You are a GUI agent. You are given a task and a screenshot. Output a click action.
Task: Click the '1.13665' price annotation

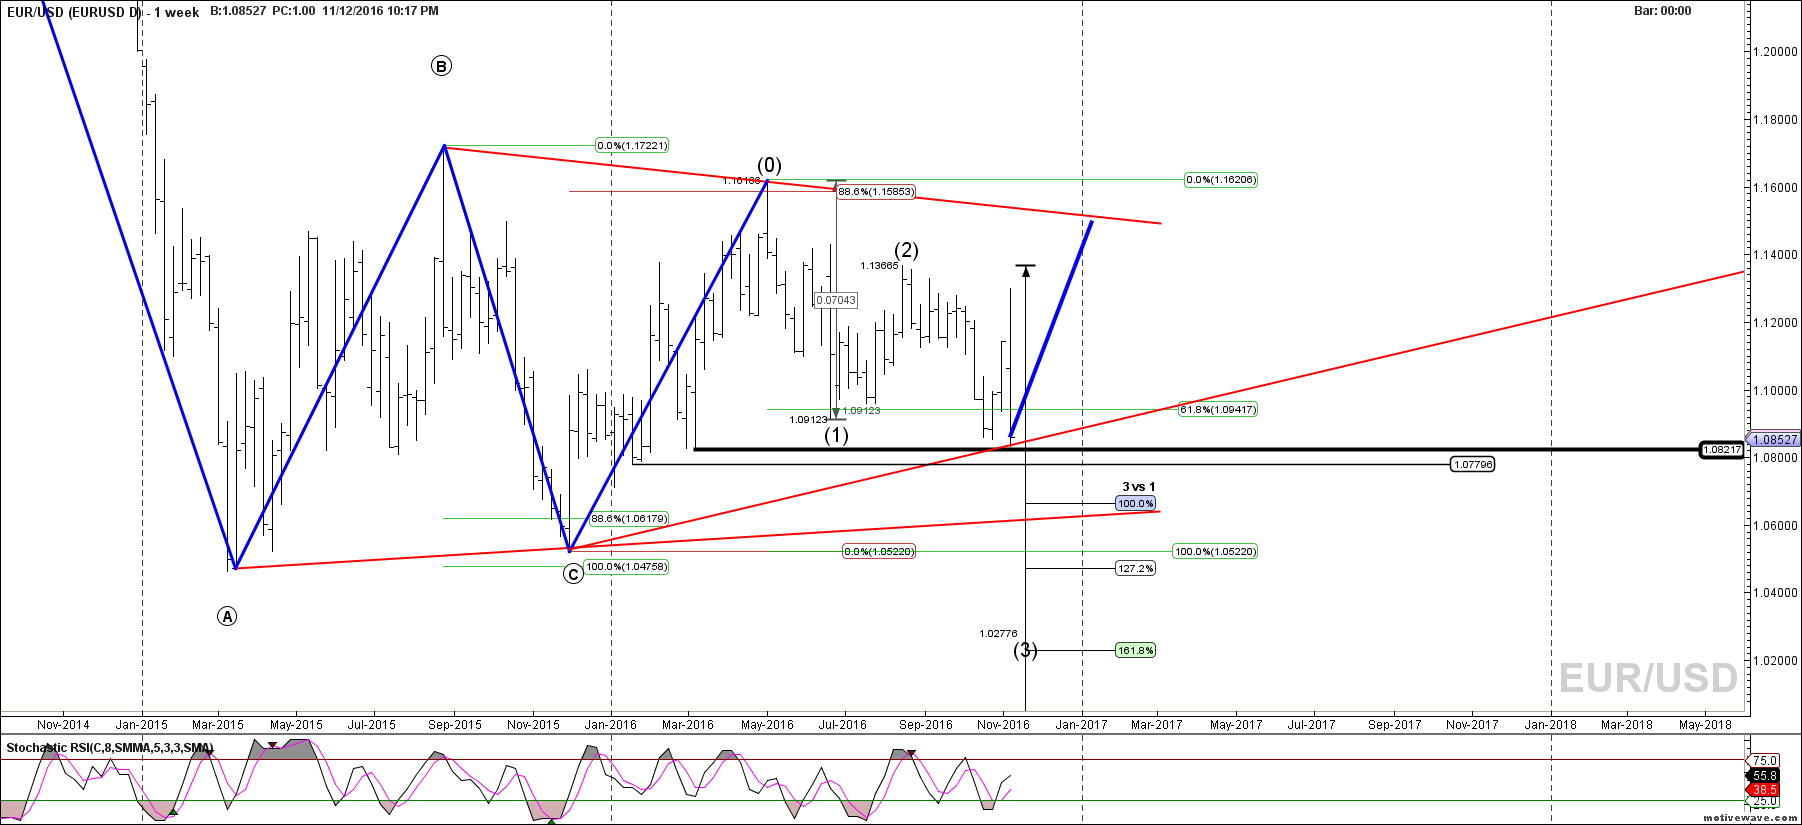click(879, 266)
